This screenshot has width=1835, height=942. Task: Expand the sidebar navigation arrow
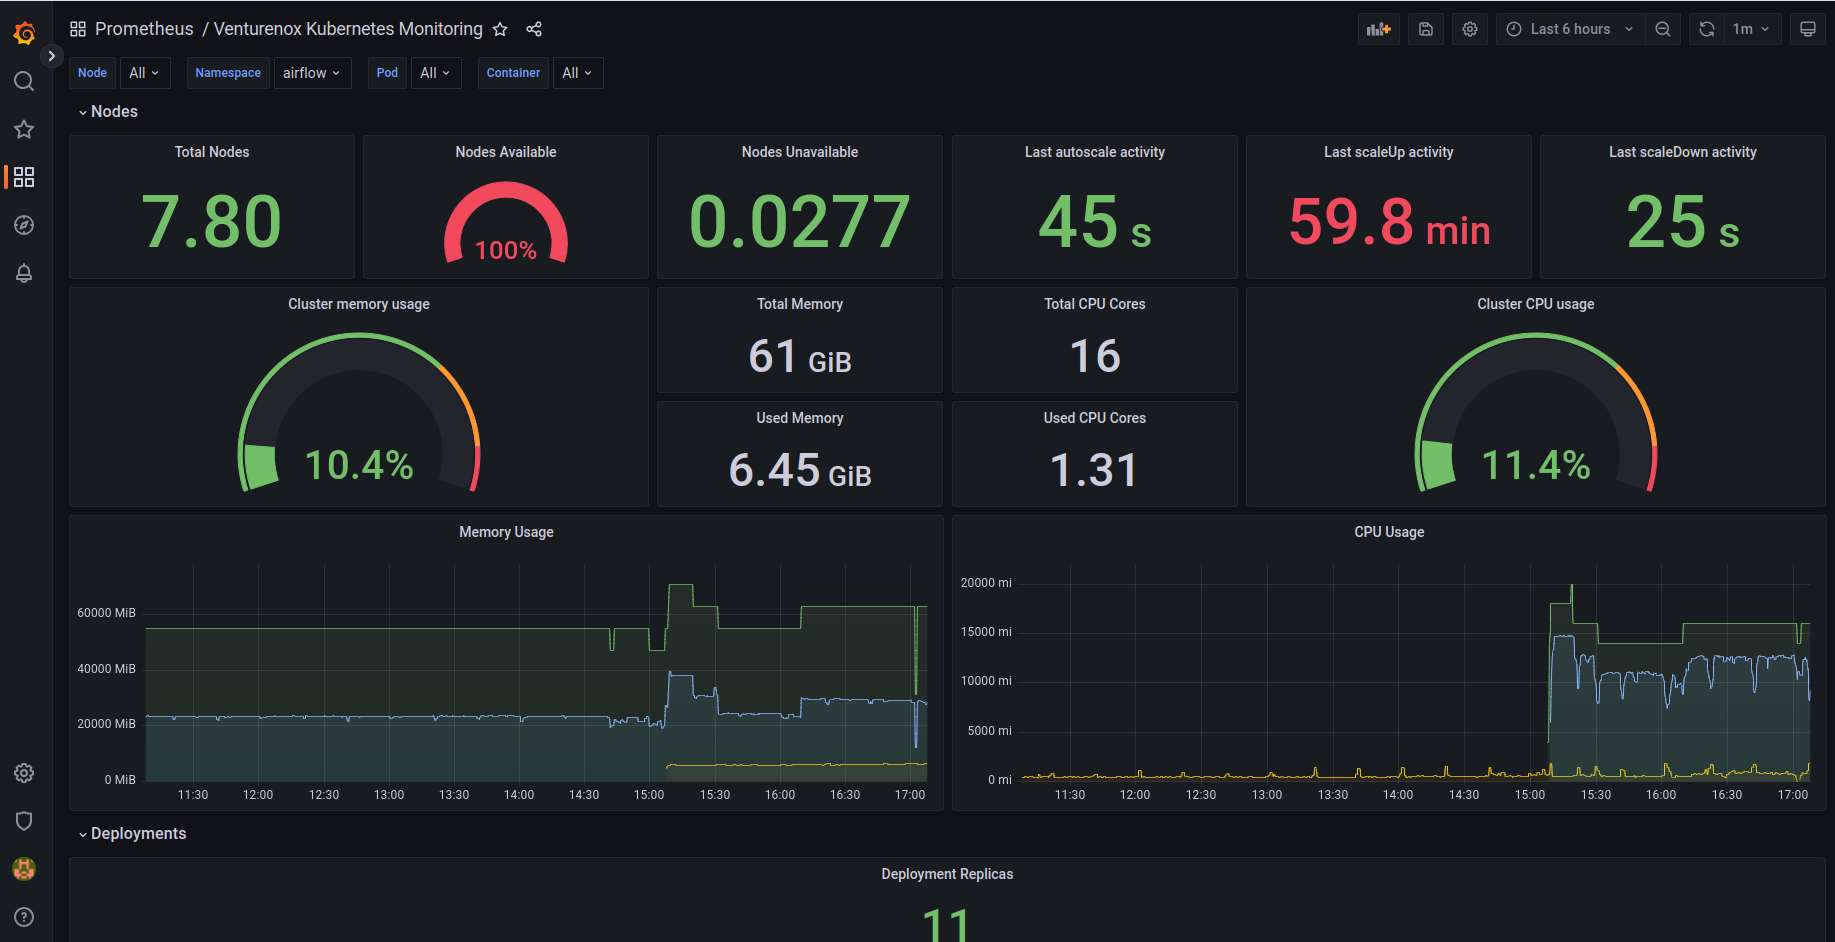[52, 56]
